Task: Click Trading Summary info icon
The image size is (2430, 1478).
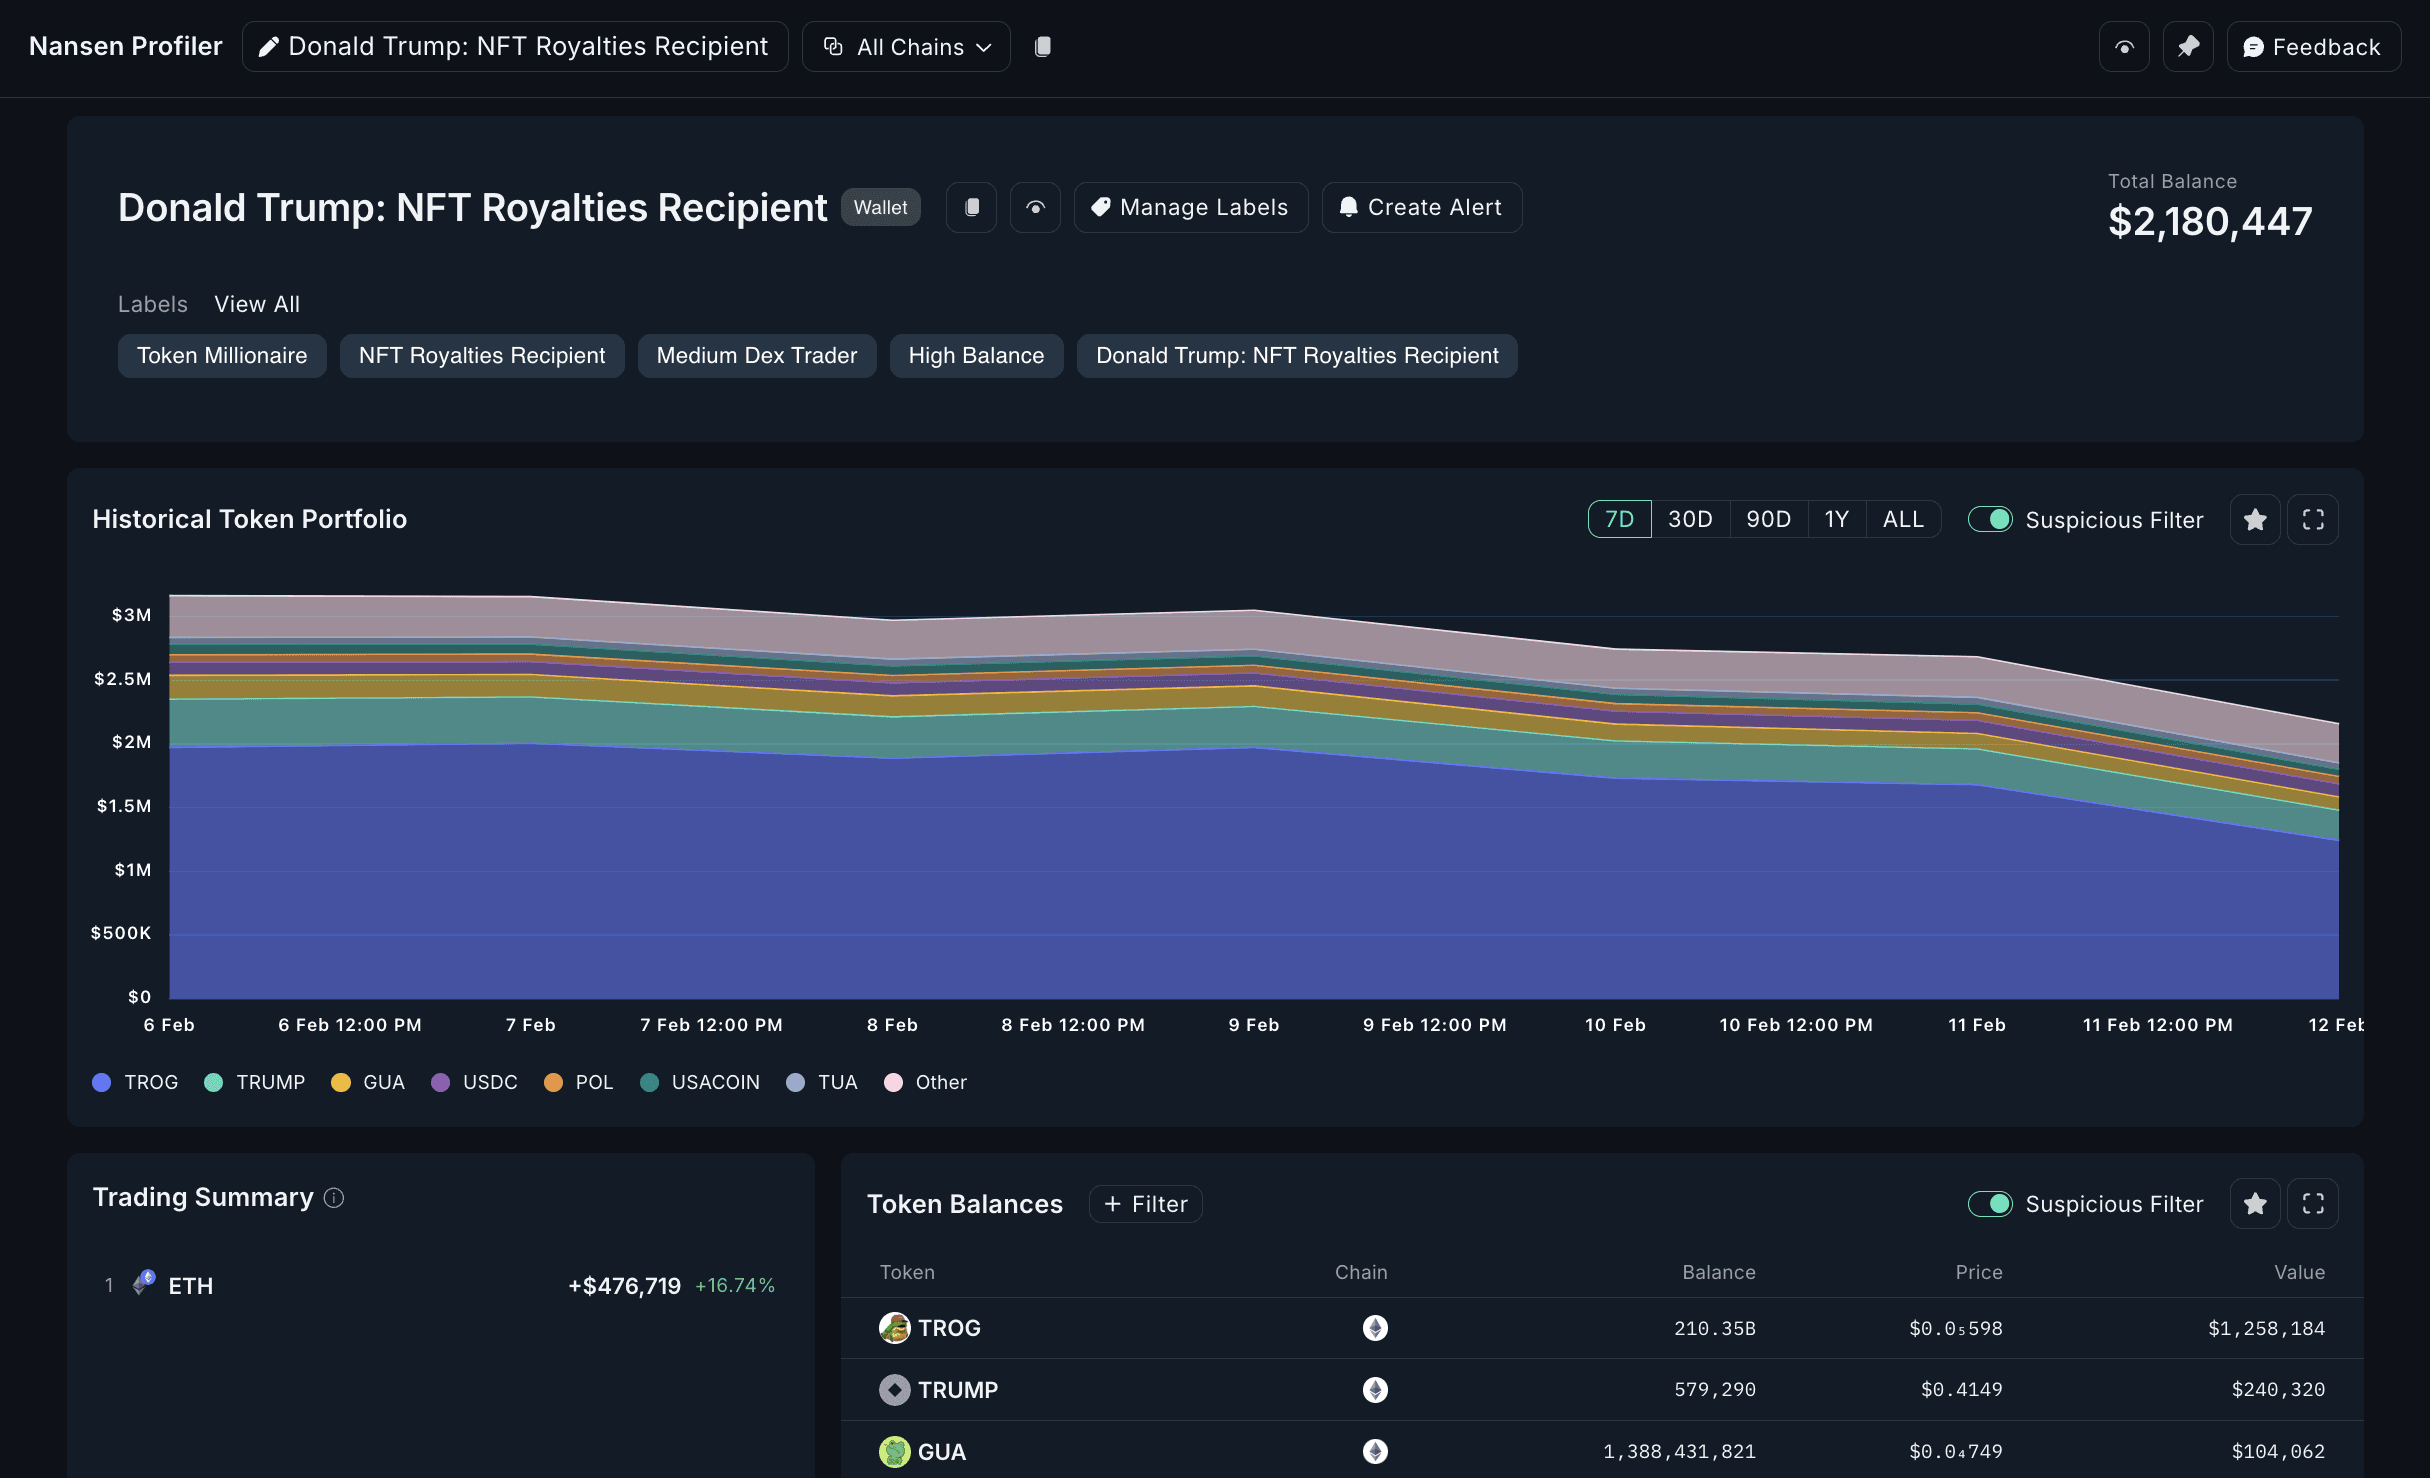Action: 334,1198
